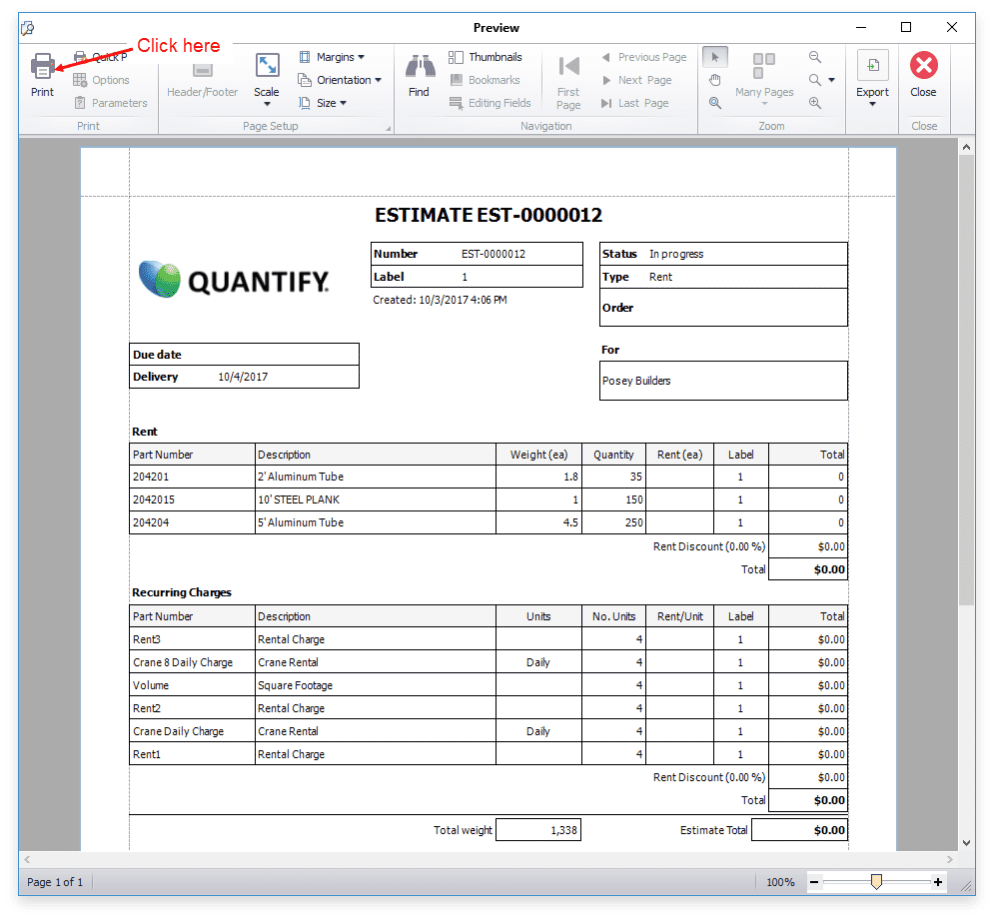Decrease zoom with status bar minus
994x920 pixels.
pyautogui.click(x=815, y=882)
